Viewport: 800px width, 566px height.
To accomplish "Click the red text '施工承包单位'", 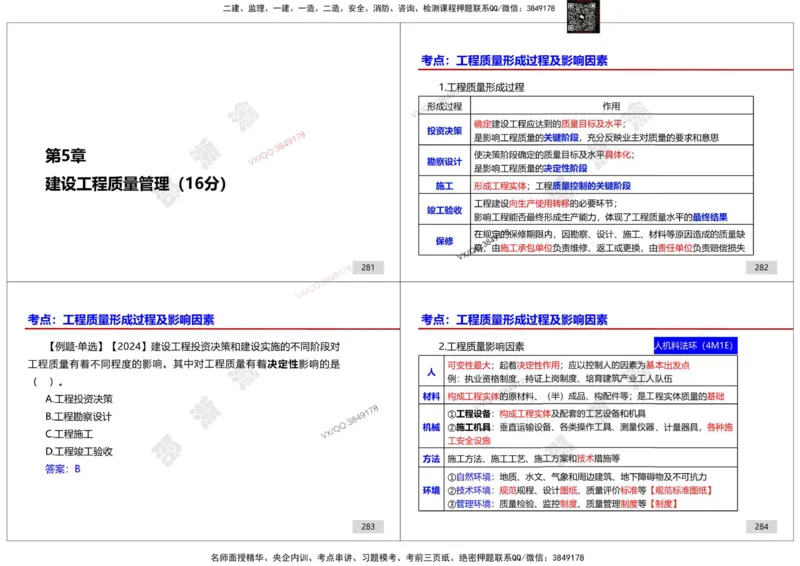I will click(x=526, y=248).
